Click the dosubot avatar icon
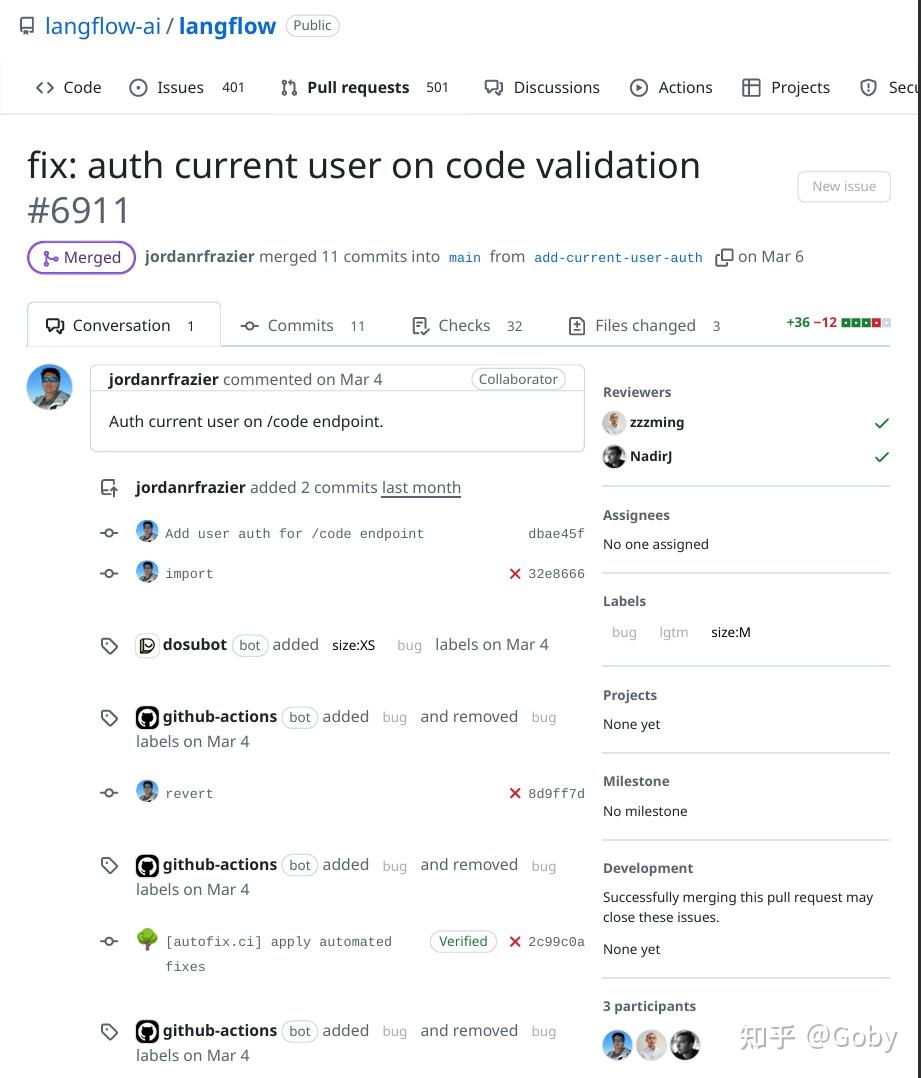This screenshot has height=1078, width=921. 147,645
